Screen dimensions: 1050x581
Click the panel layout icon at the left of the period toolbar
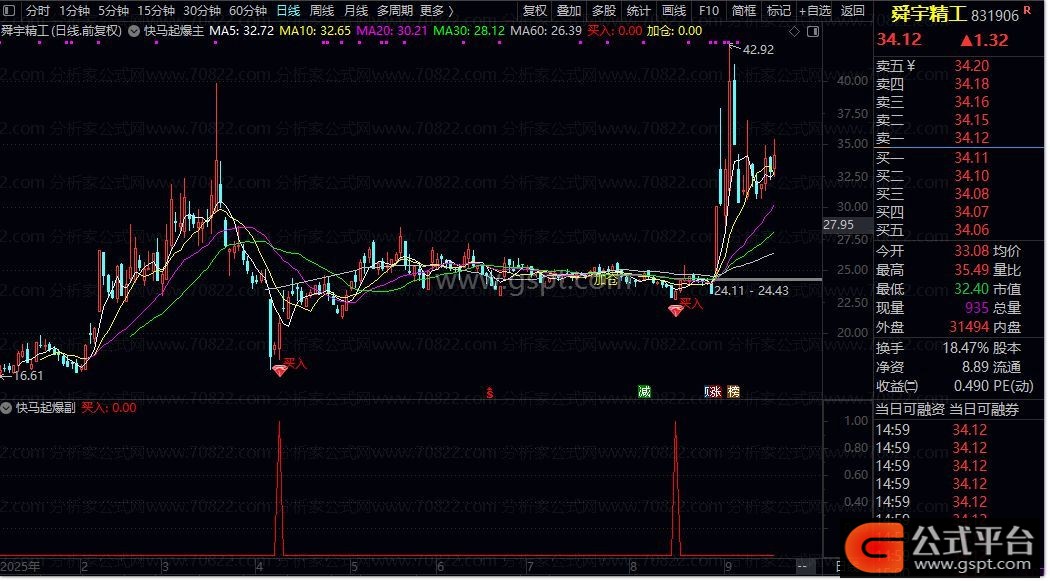coord(11,11)
